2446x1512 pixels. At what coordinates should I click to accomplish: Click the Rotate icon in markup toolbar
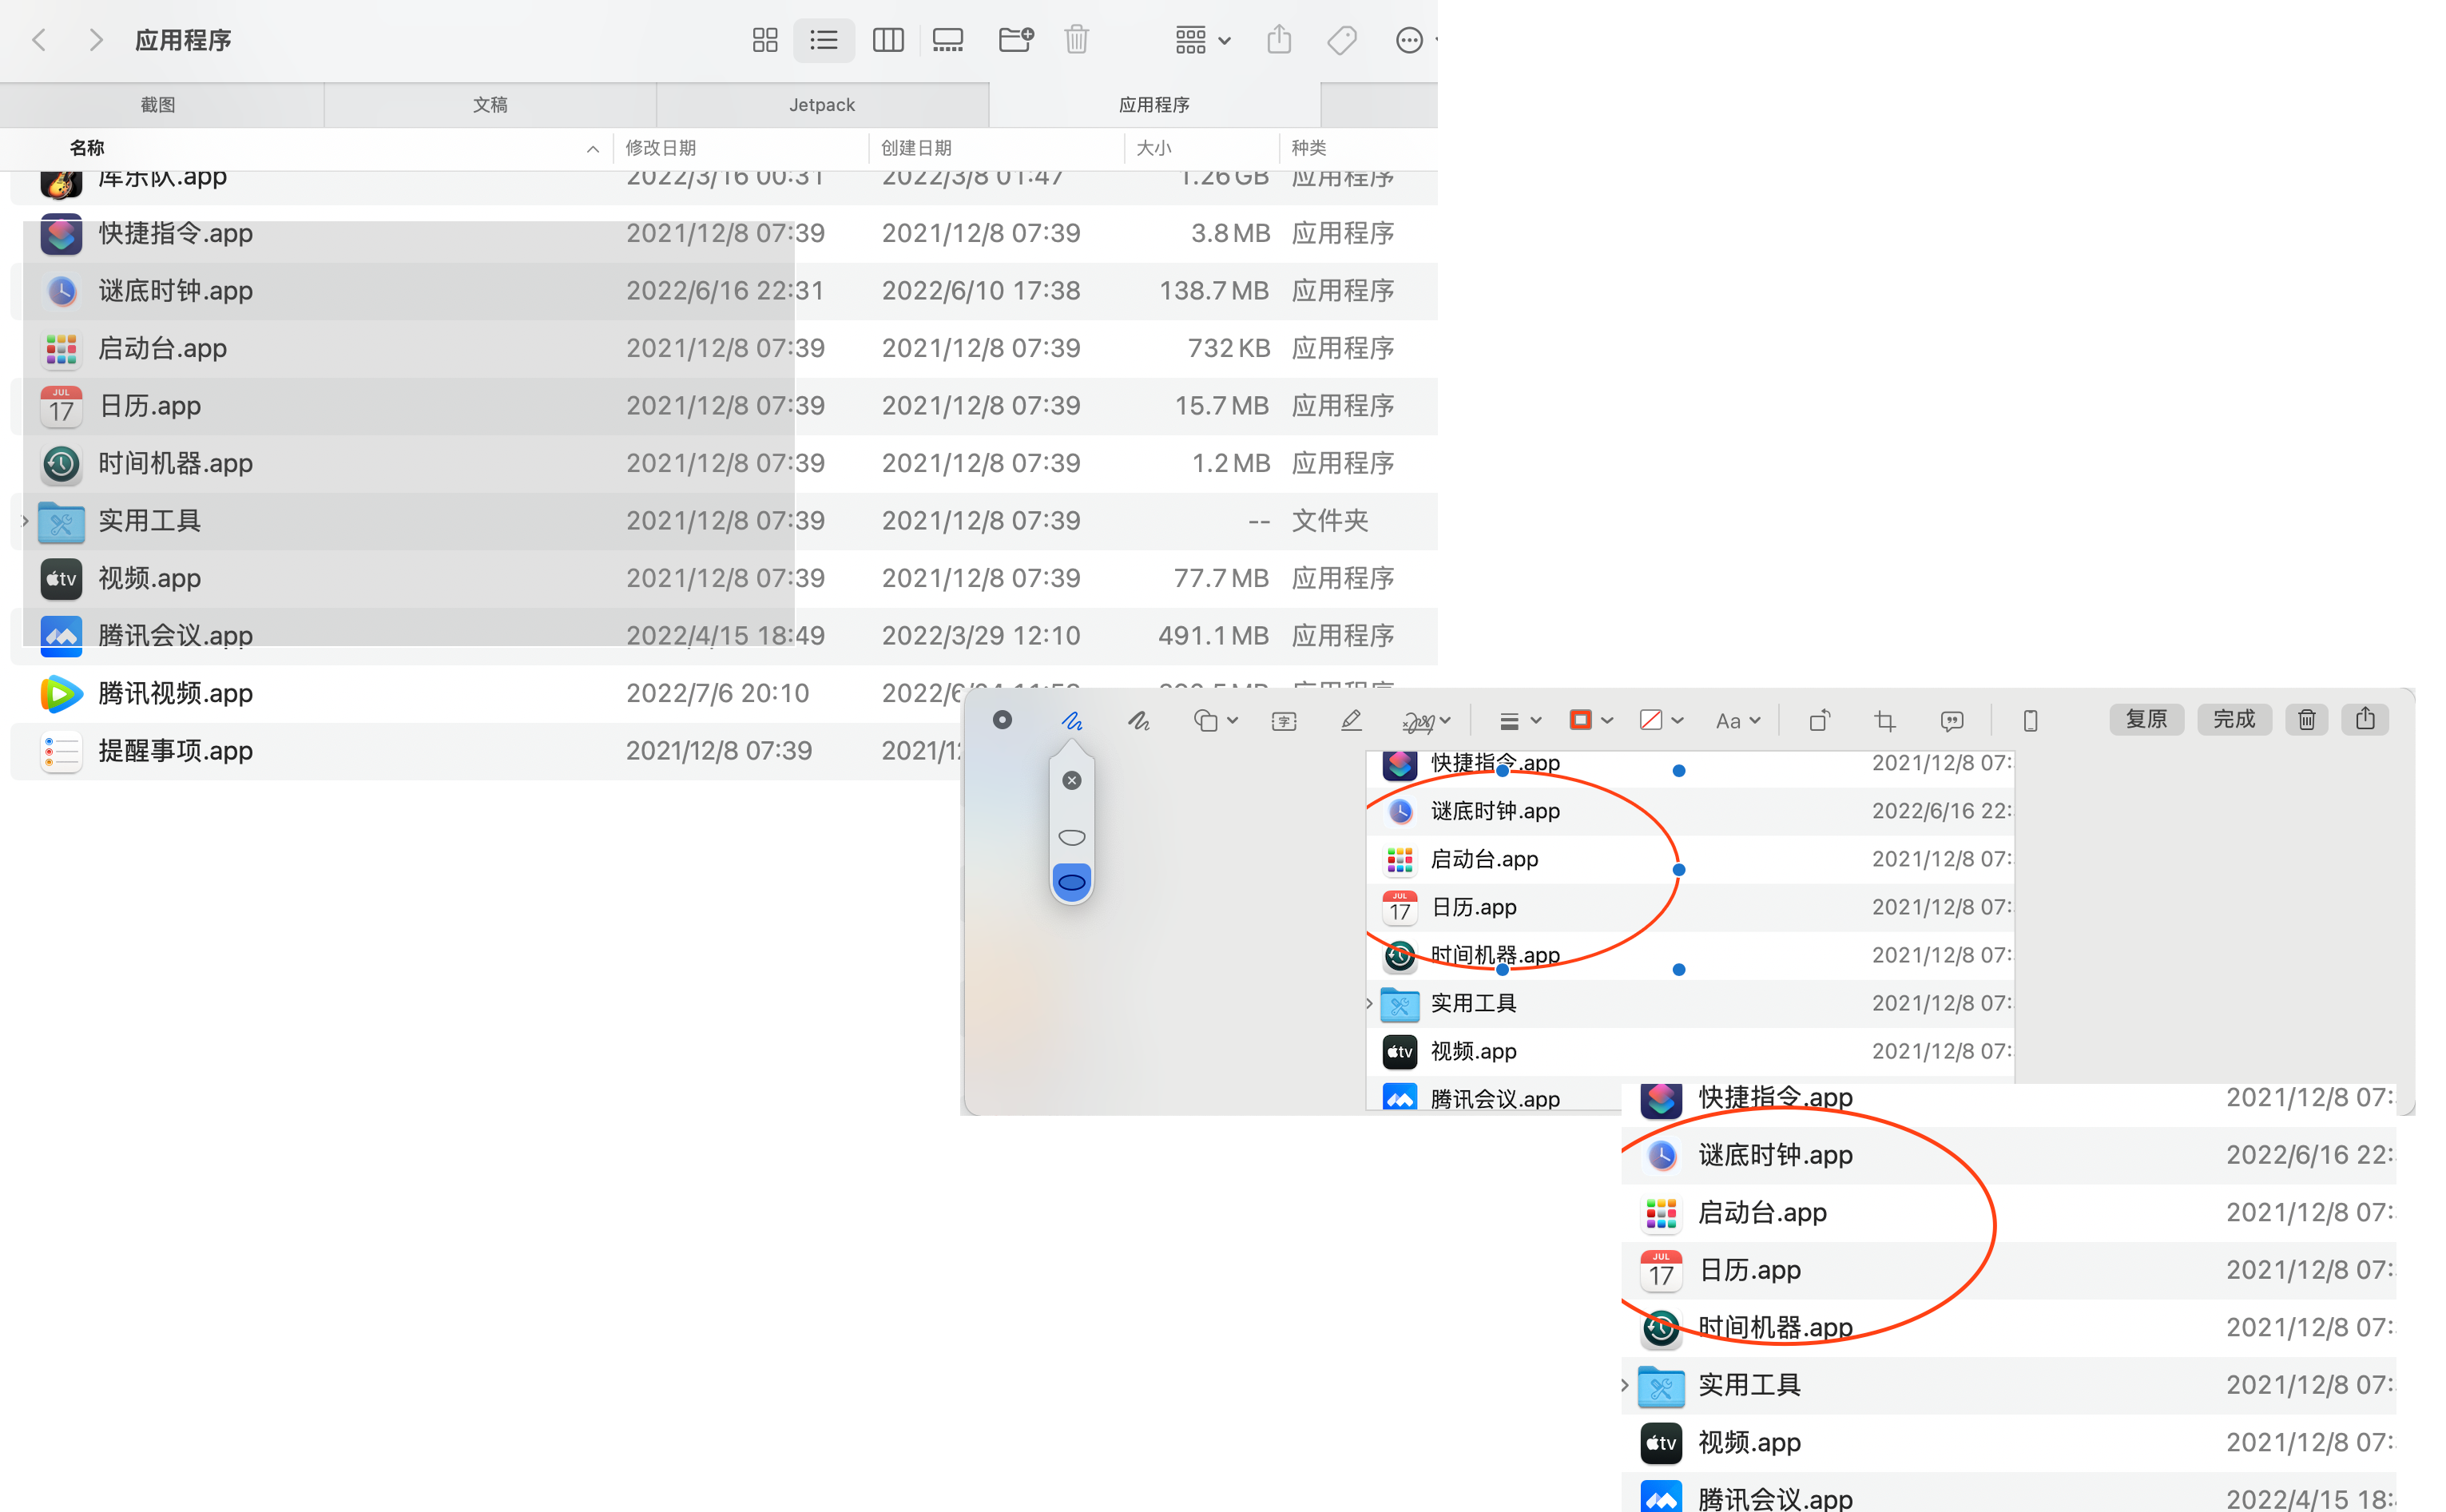1820,720
